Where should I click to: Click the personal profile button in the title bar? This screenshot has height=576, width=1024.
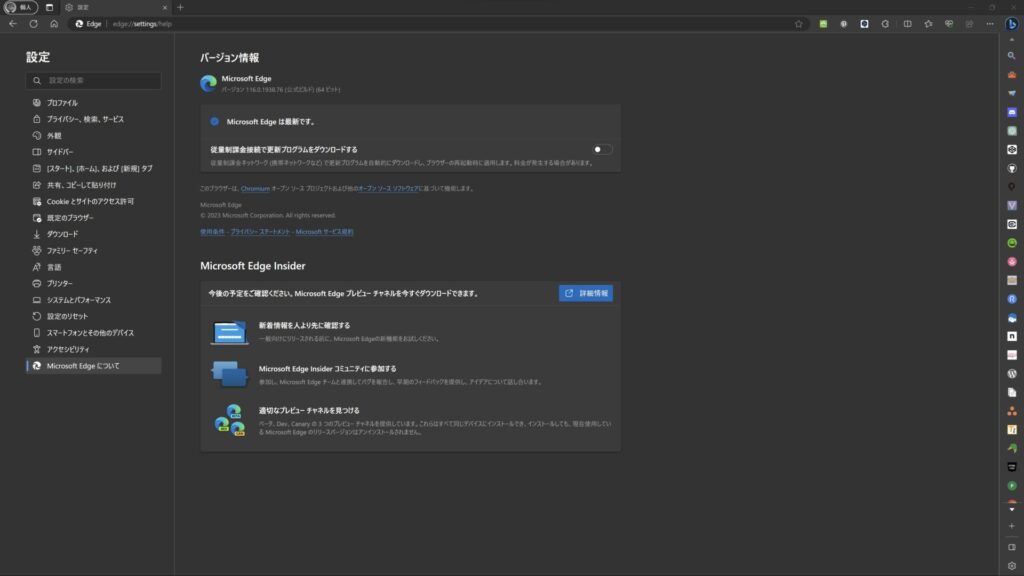click(x=20, y=7)
